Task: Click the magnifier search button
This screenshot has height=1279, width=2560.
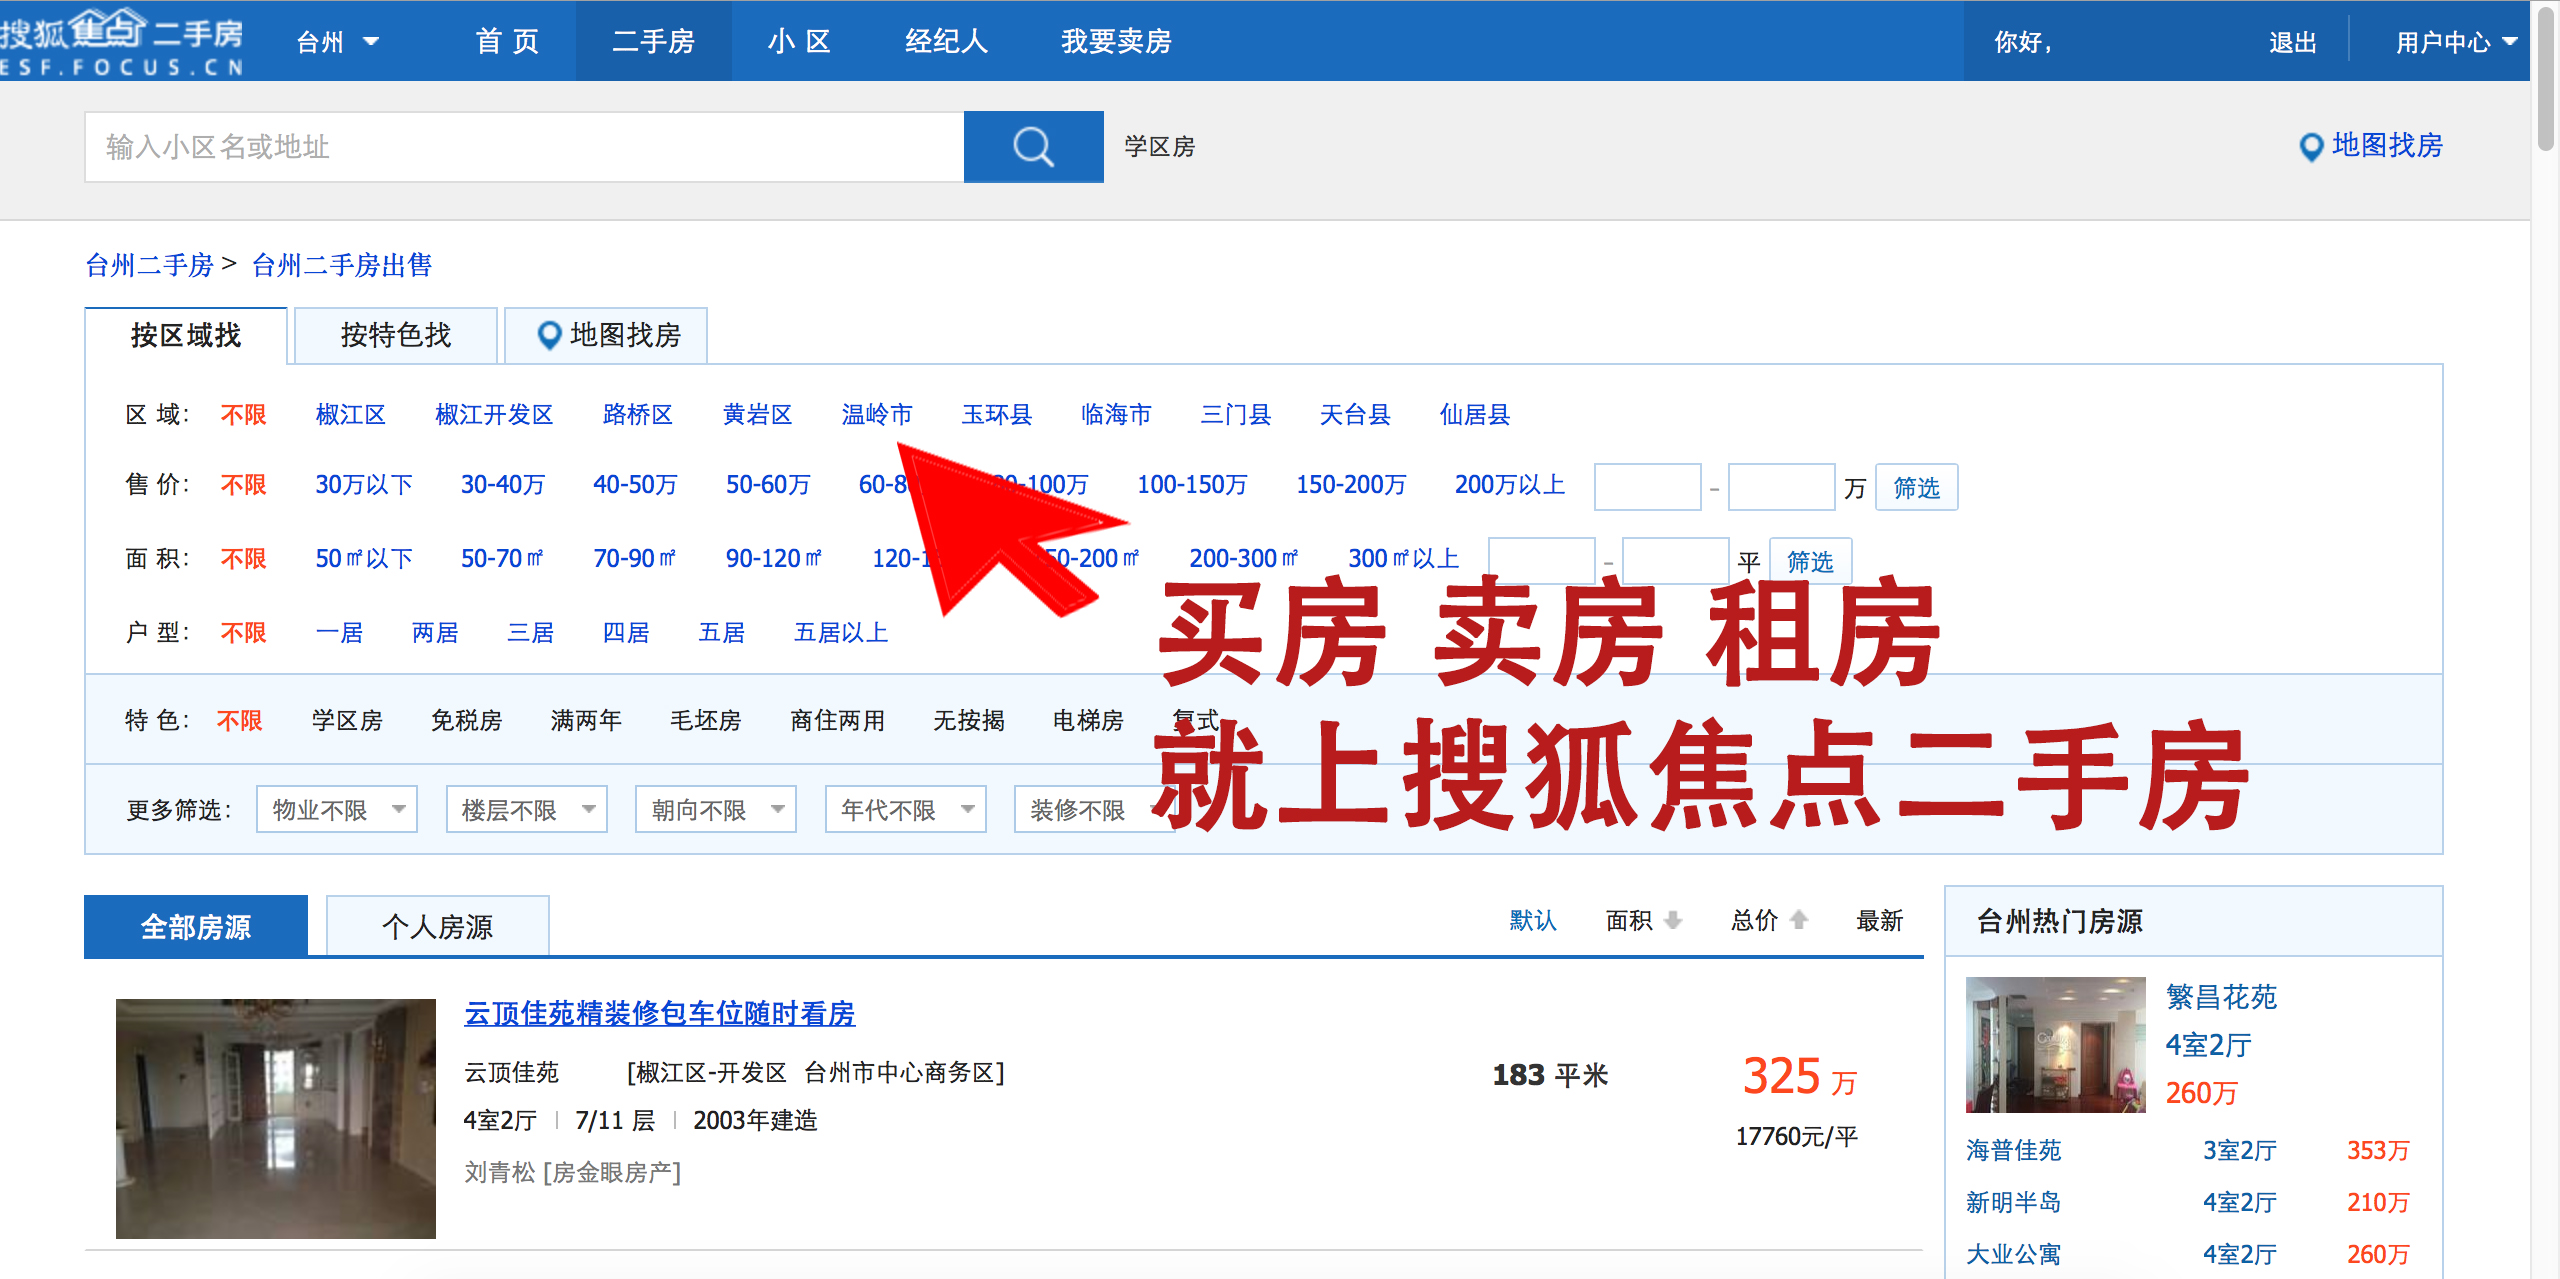Action: tap(1033, 147)
